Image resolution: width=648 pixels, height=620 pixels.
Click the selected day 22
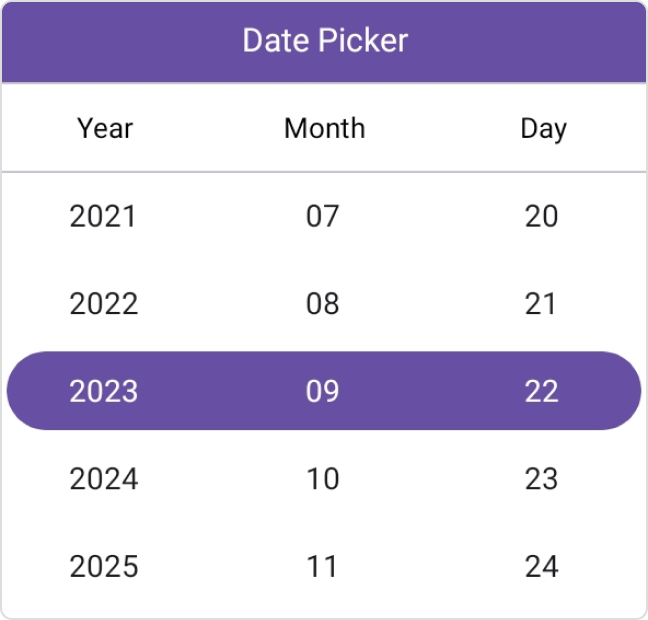[x=542, y=391]
